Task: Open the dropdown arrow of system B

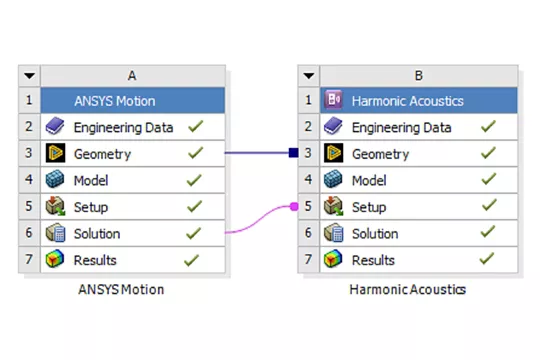Action: (309, 75)
